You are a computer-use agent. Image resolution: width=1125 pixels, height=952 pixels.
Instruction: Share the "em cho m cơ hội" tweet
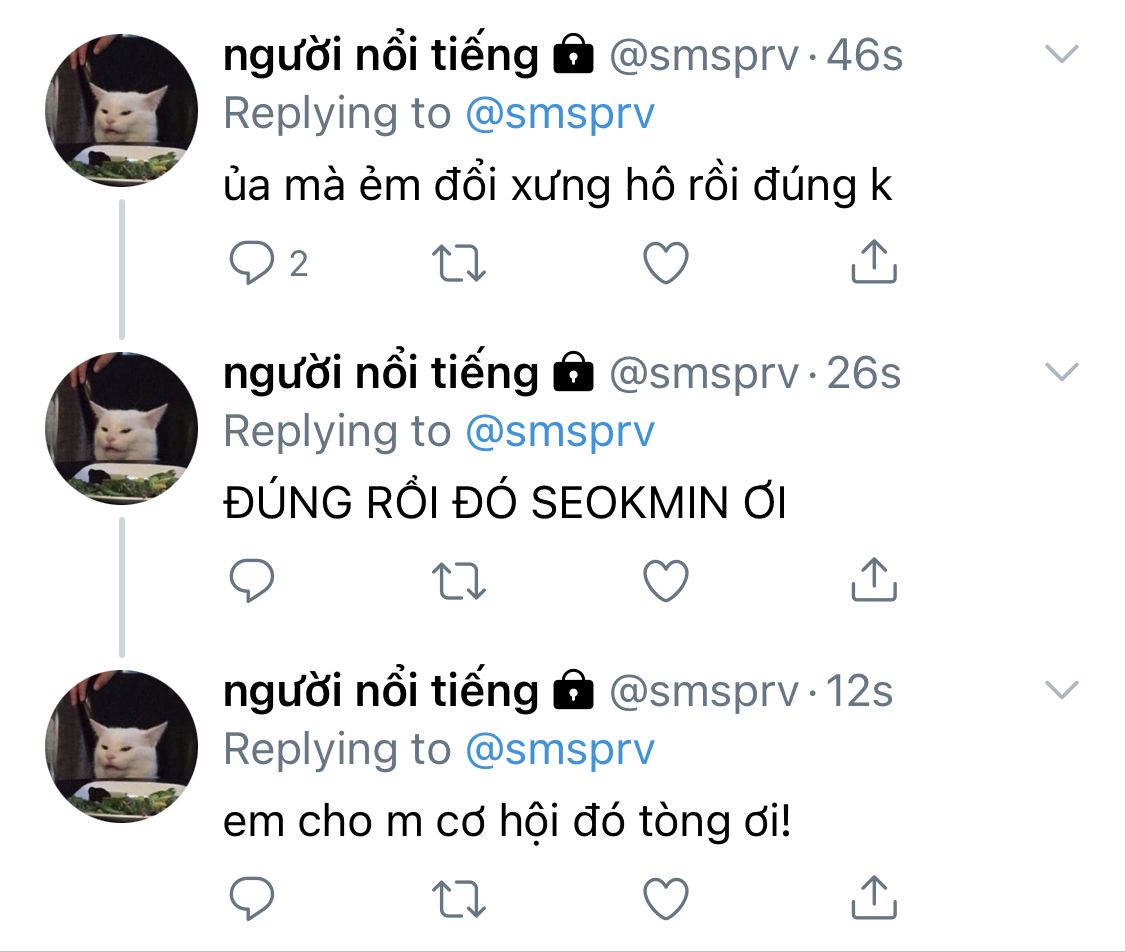point(873,896)
